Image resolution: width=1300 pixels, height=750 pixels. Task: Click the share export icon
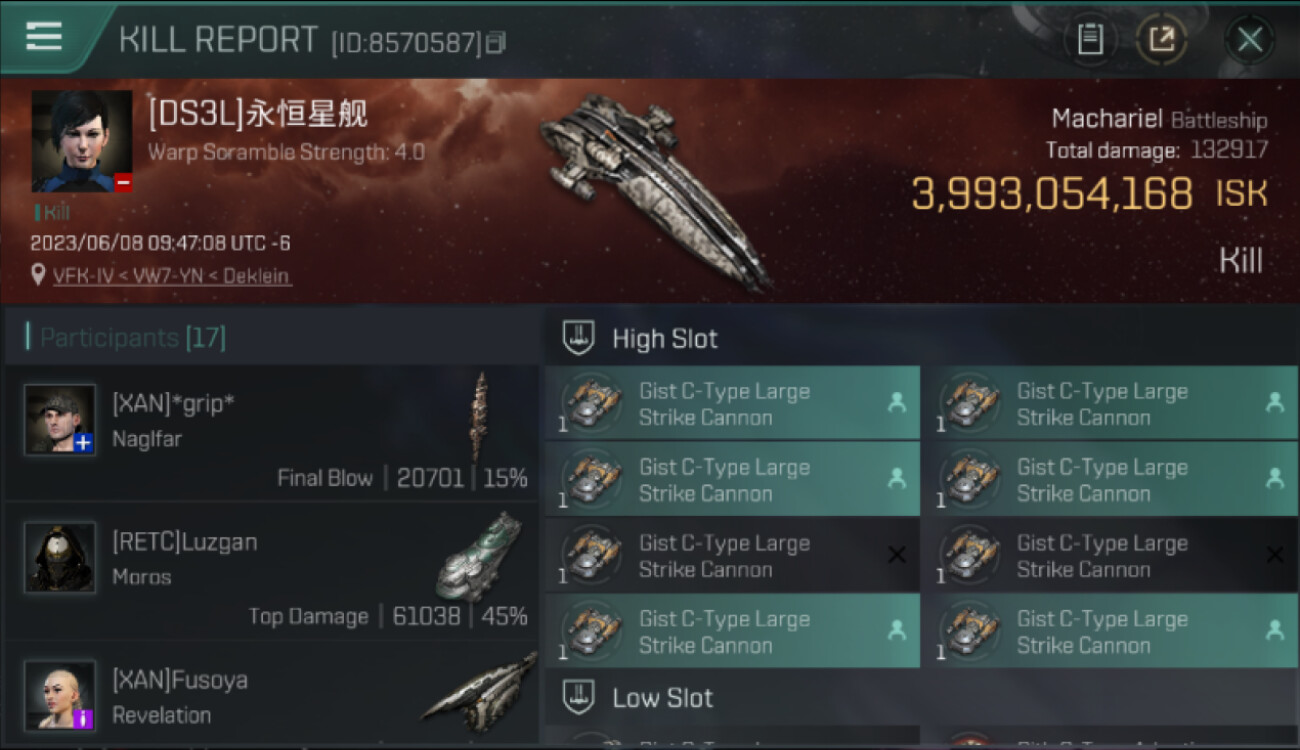click(x=1161, y=40)
